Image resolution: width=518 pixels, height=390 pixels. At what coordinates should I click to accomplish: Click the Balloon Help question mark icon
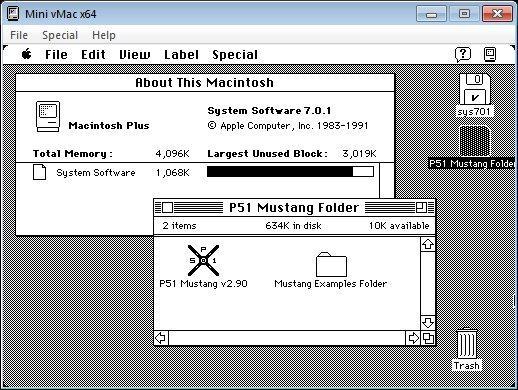click(x=463, y=54)
